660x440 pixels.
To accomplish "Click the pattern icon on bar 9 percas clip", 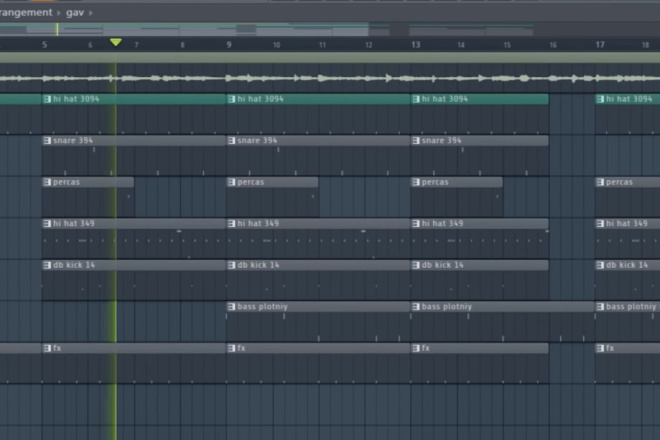I will (232, 182).
